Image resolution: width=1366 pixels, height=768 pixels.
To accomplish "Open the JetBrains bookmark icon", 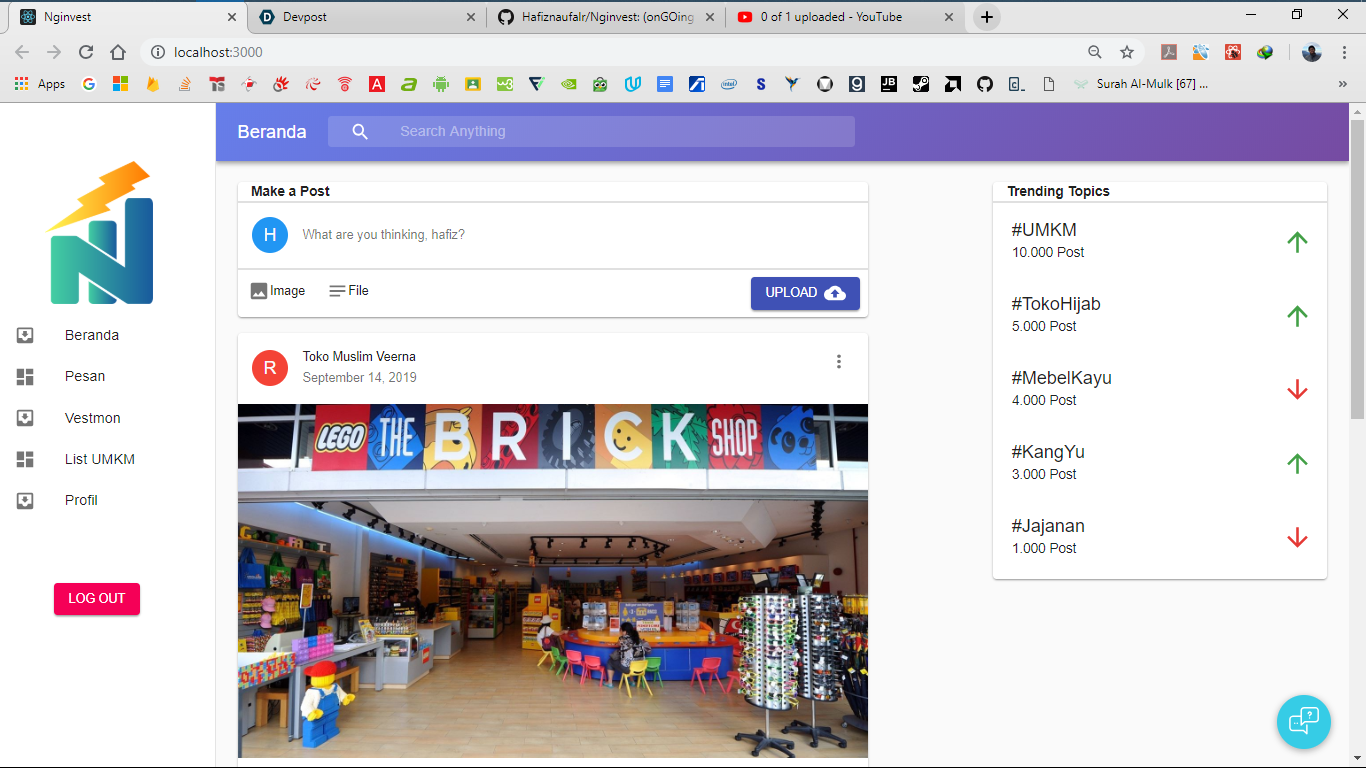I will [889, 84].
